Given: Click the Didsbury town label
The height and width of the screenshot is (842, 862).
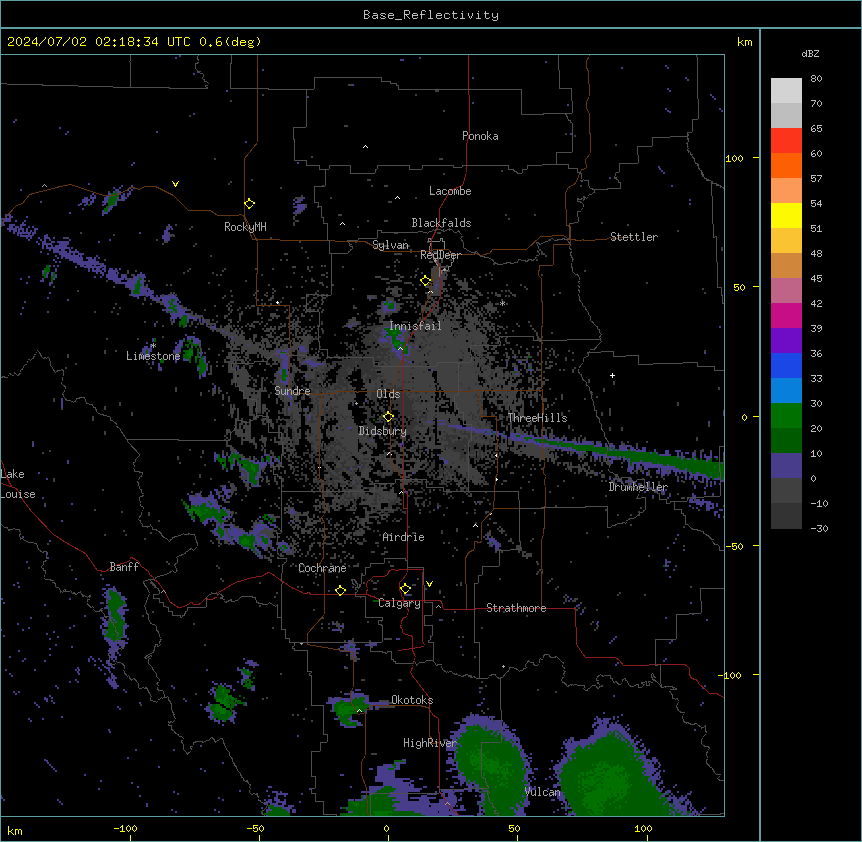Looking at the screenshot, I should point(383,431).
